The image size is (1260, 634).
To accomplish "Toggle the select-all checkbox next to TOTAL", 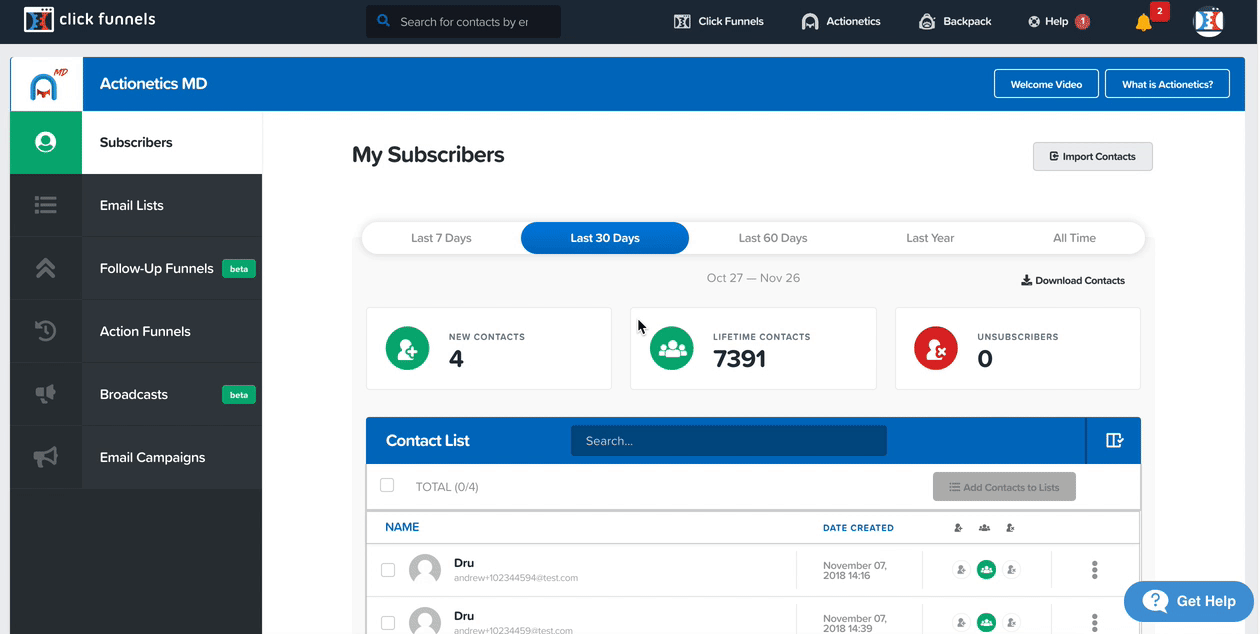I will click(387, 485).
